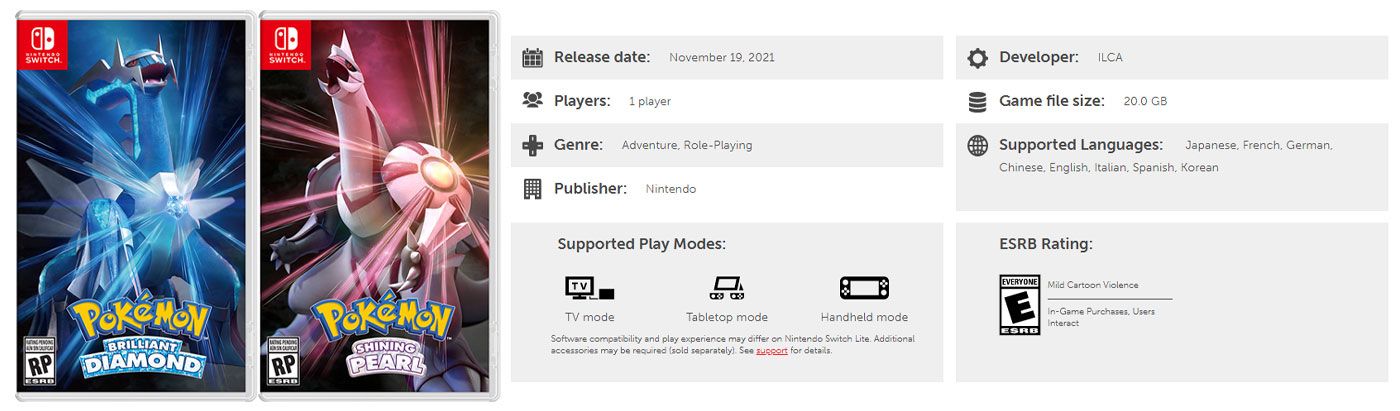The height and width of the screenshot is (411, 1400).
Task: Click the '1 player' value
Action: point(650,102)
